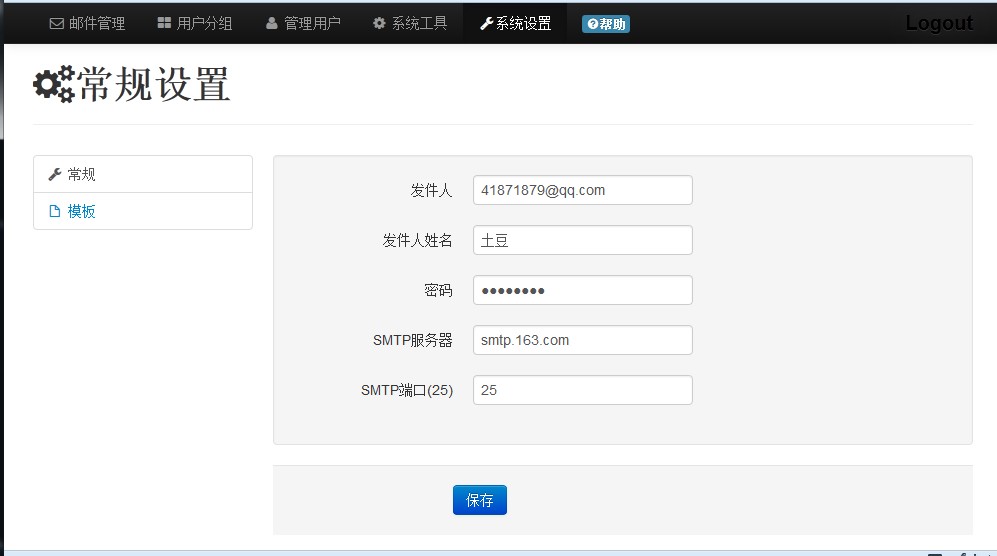Viewport: 997px width, 556px height.
Task: Focus the SMTP端口 field showing 25
Action: [582, 390]
